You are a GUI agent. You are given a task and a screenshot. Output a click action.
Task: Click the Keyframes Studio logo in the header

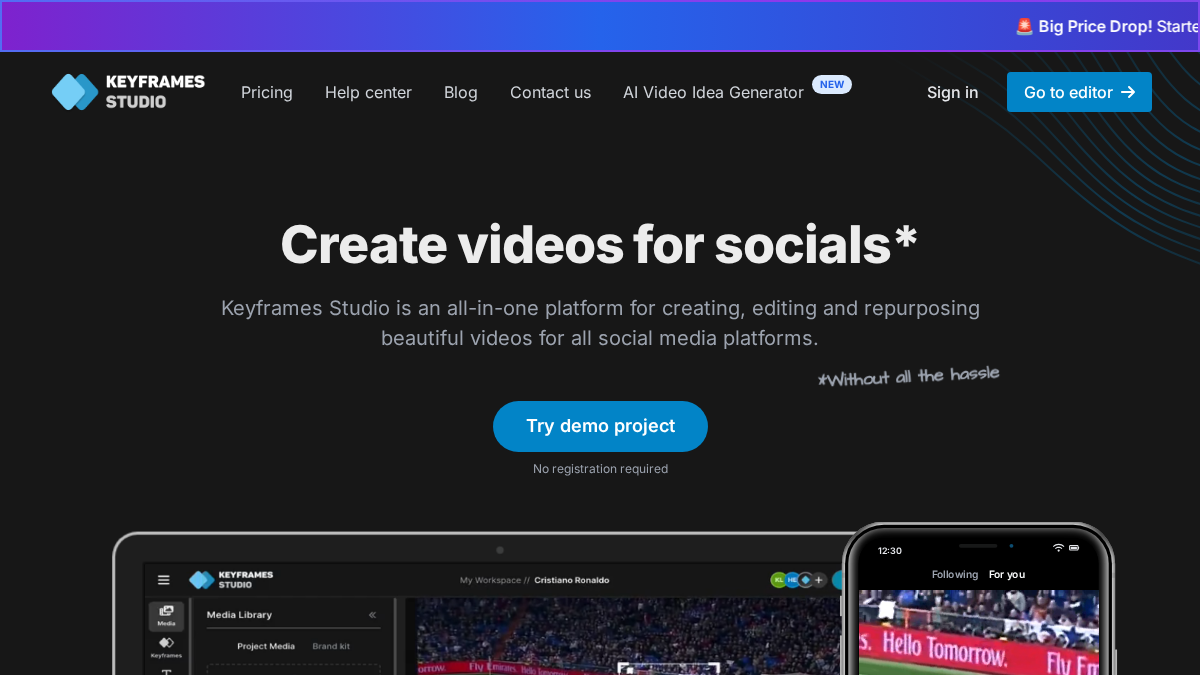[128, 92]
